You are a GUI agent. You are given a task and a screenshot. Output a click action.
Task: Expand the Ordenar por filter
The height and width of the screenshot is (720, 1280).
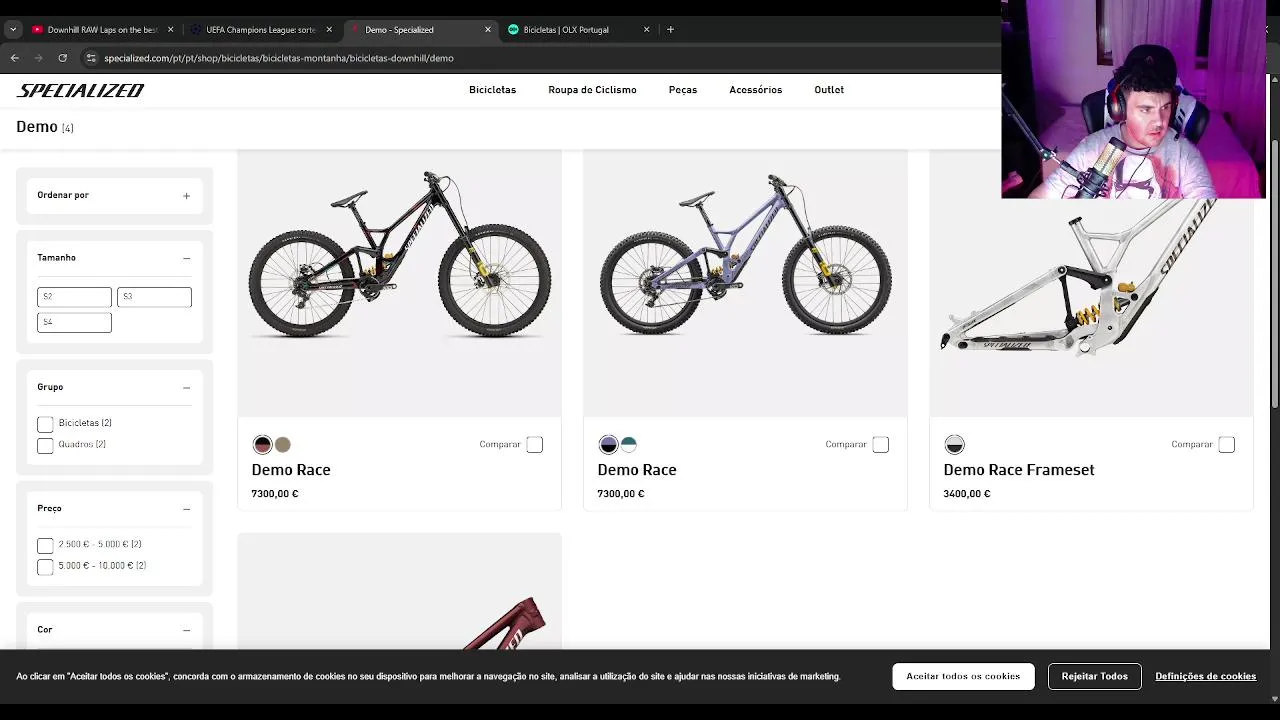(x=114, y=195)
